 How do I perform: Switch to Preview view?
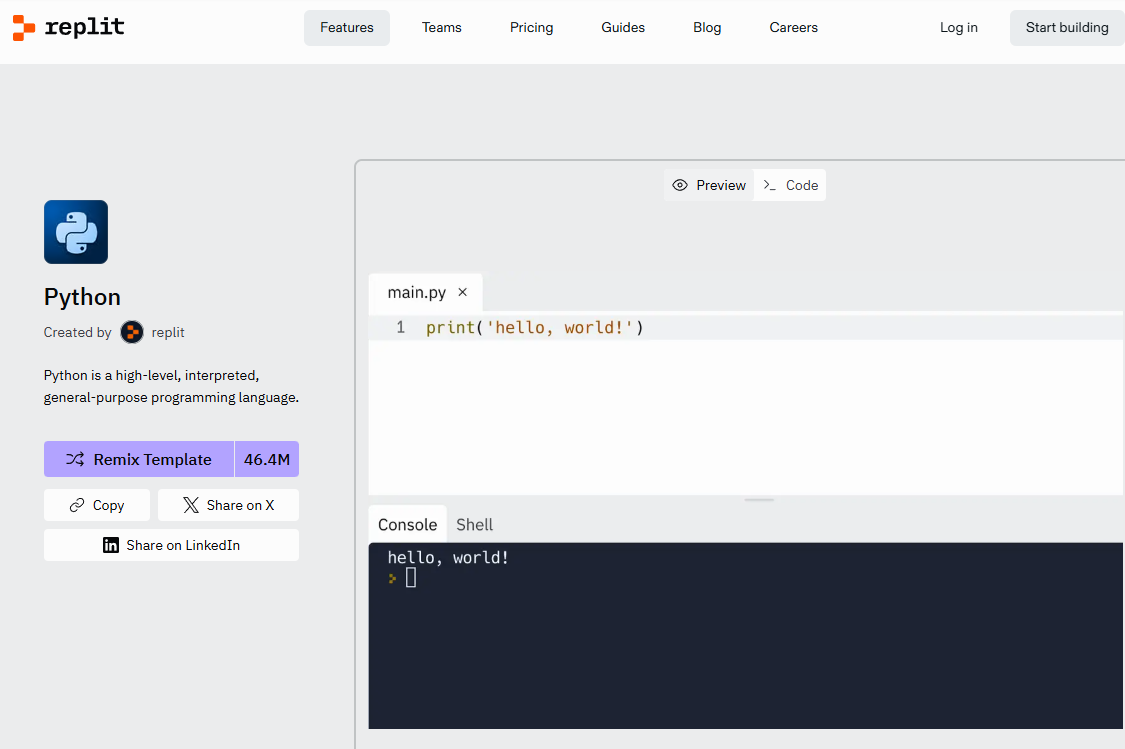(x=709, y=185)
